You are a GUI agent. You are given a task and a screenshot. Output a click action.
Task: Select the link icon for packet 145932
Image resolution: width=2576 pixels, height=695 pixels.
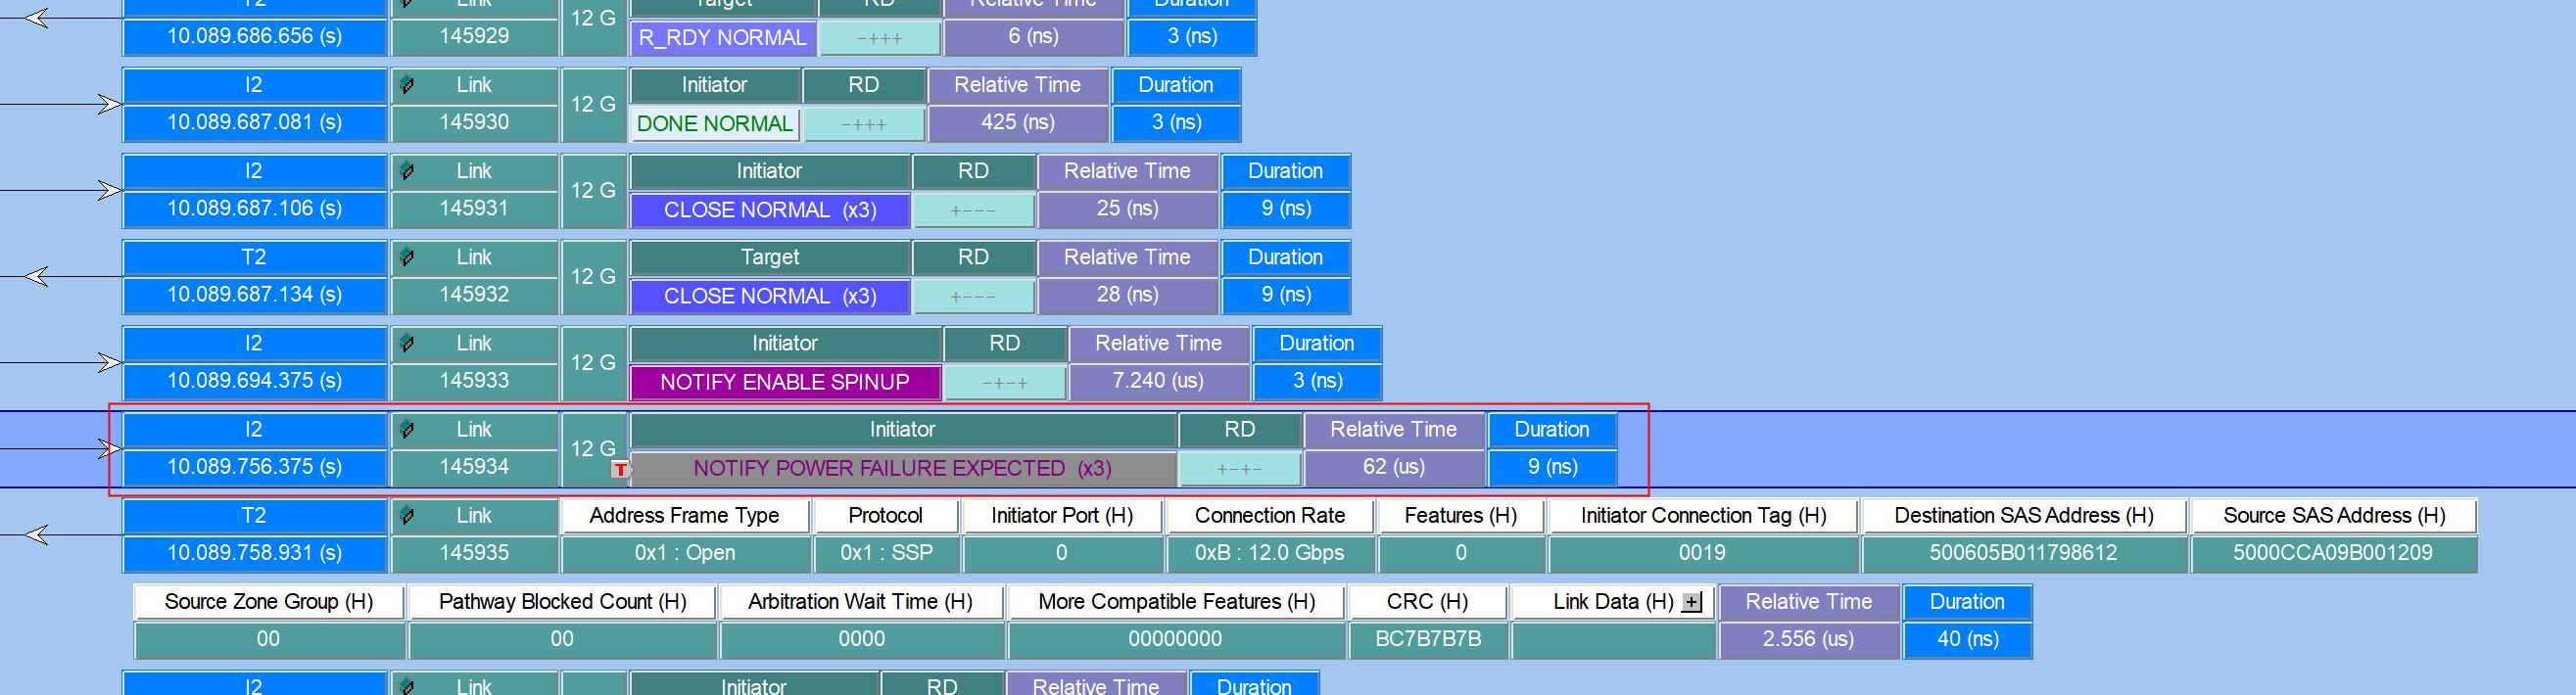pyautogui.click(x=406, y=258)
